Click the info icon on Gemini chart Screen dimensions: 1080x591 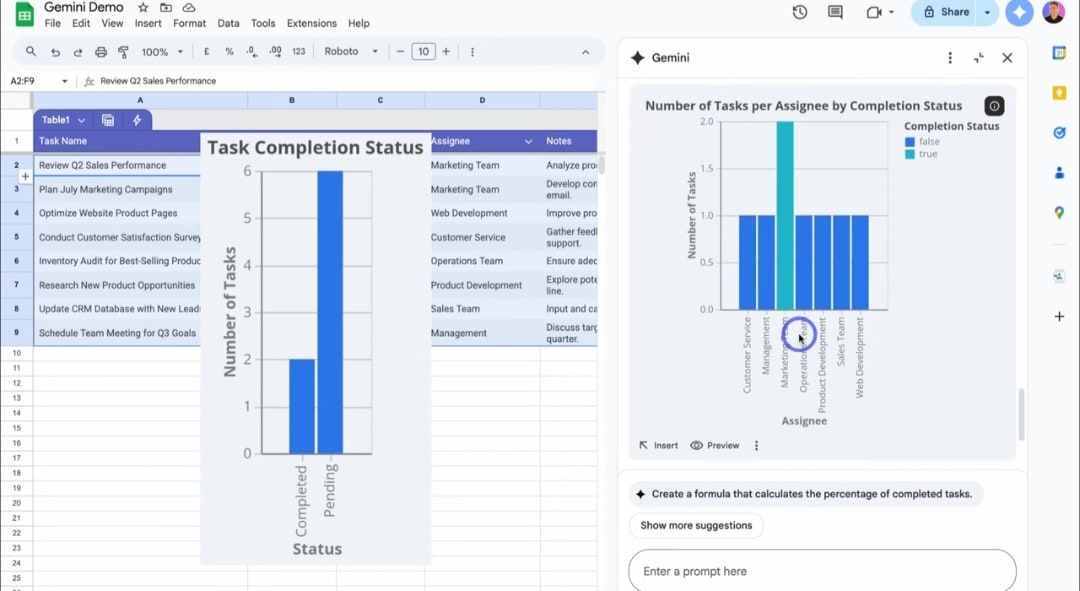coord(994,106)
